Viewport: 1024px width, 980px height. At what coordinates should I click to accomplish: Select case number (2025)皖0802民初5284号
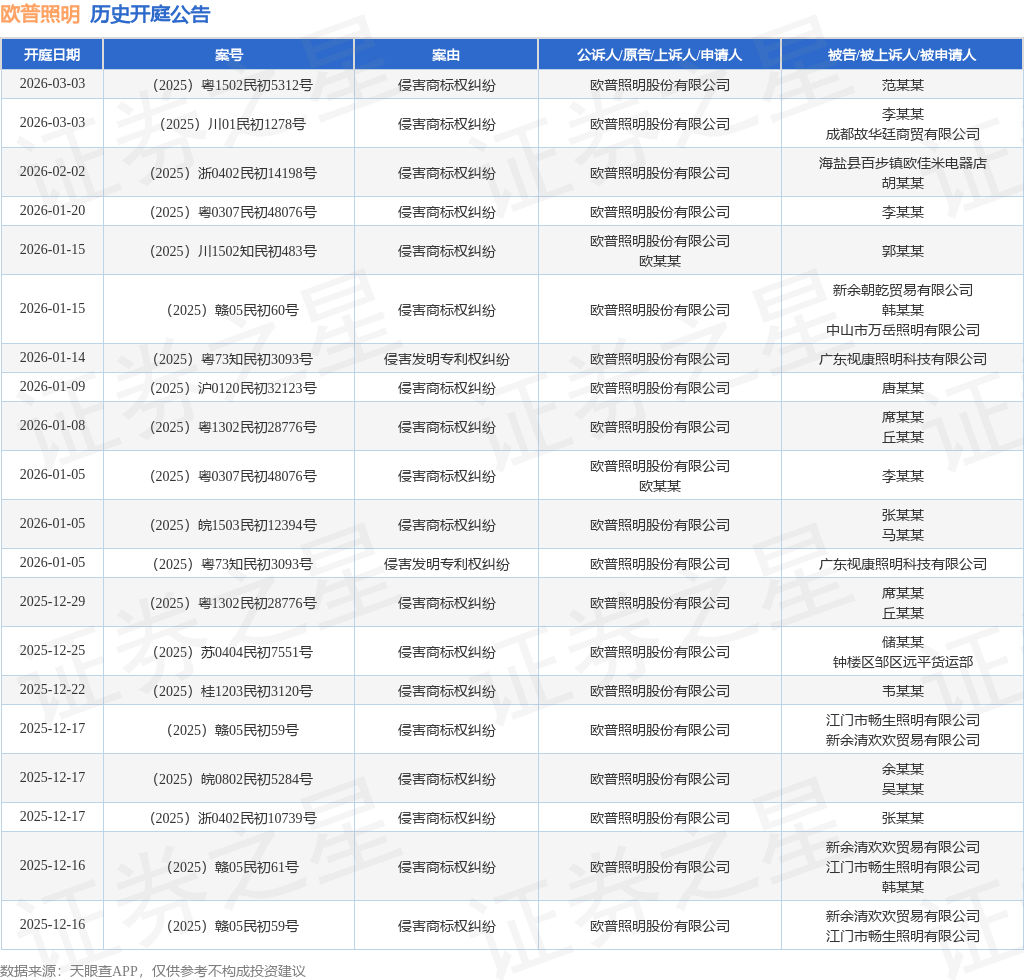[232, 780]
